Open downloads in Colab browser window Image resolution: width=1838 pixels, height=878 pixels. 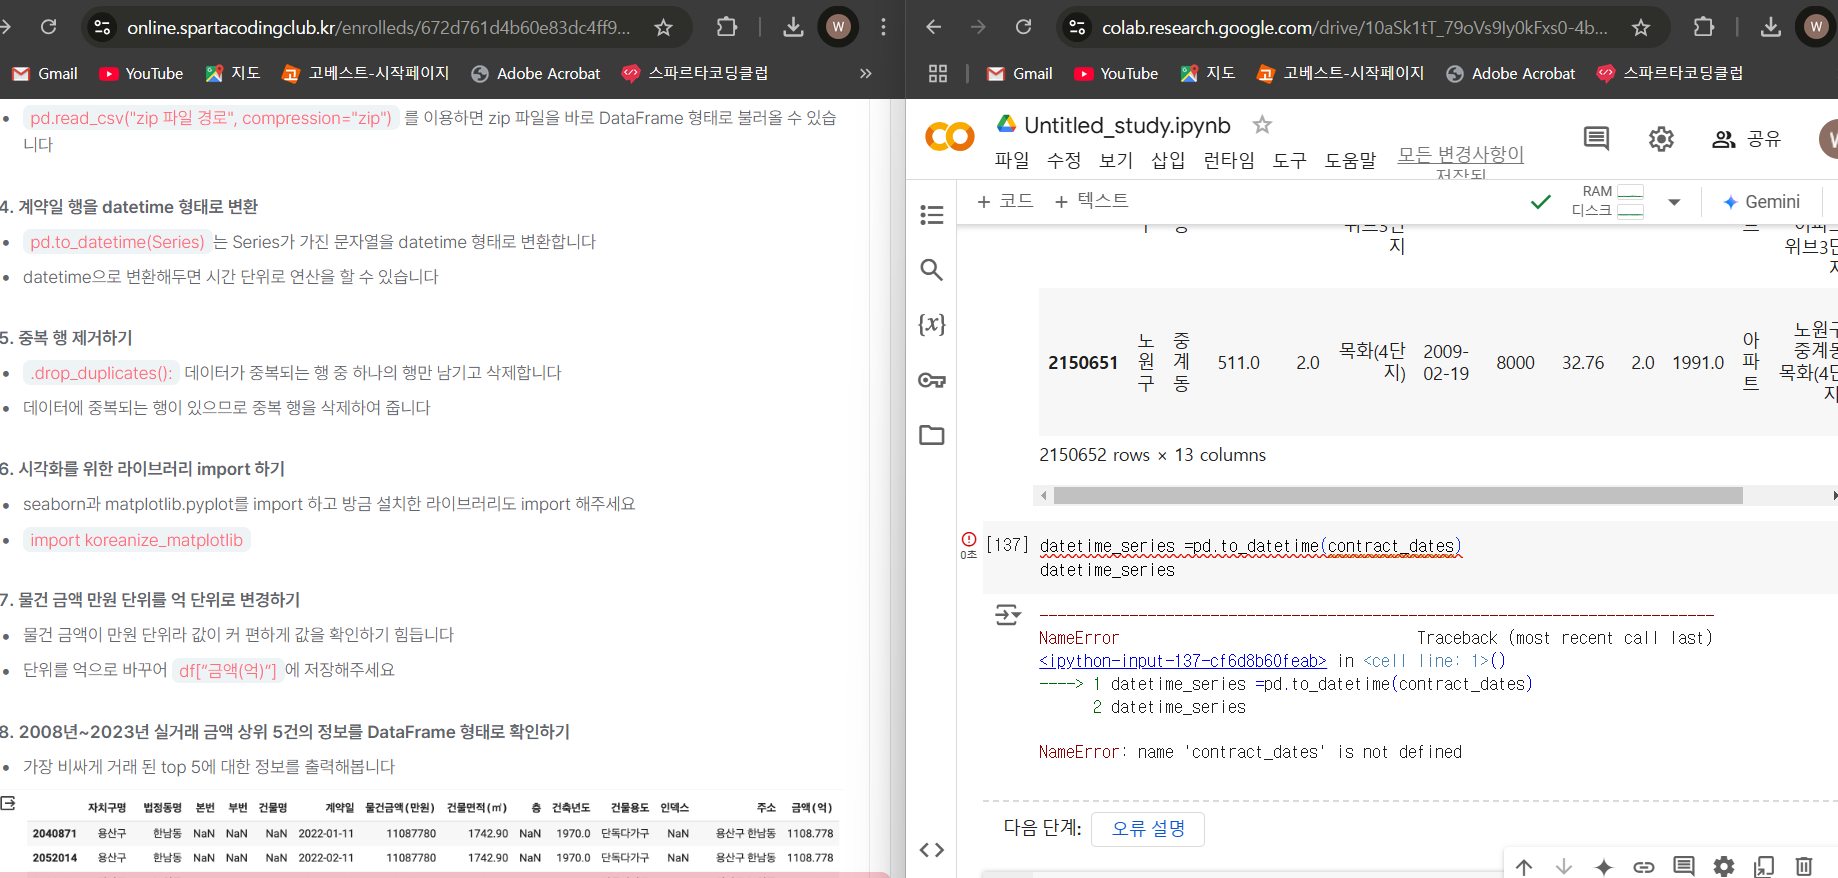[1770, 27]
